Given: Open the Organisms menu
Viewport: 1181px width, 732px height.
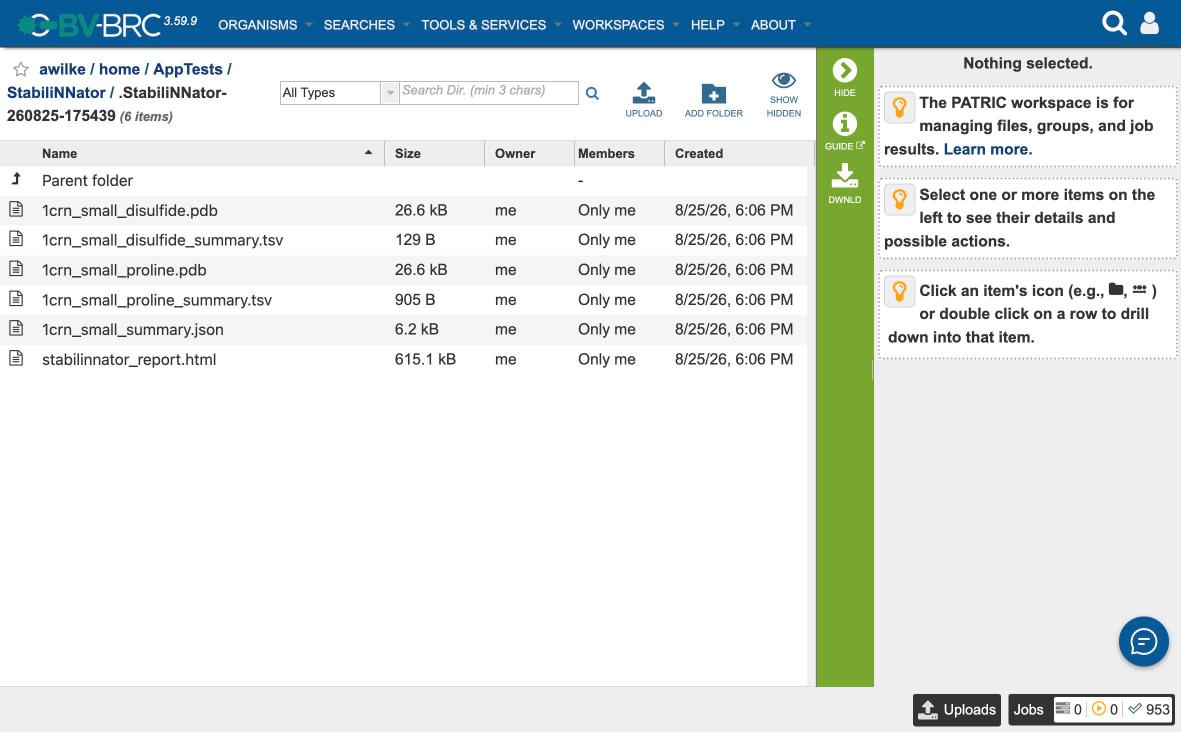Looking at the screenshot, I should pyautogui.click(x=258, y=25).
